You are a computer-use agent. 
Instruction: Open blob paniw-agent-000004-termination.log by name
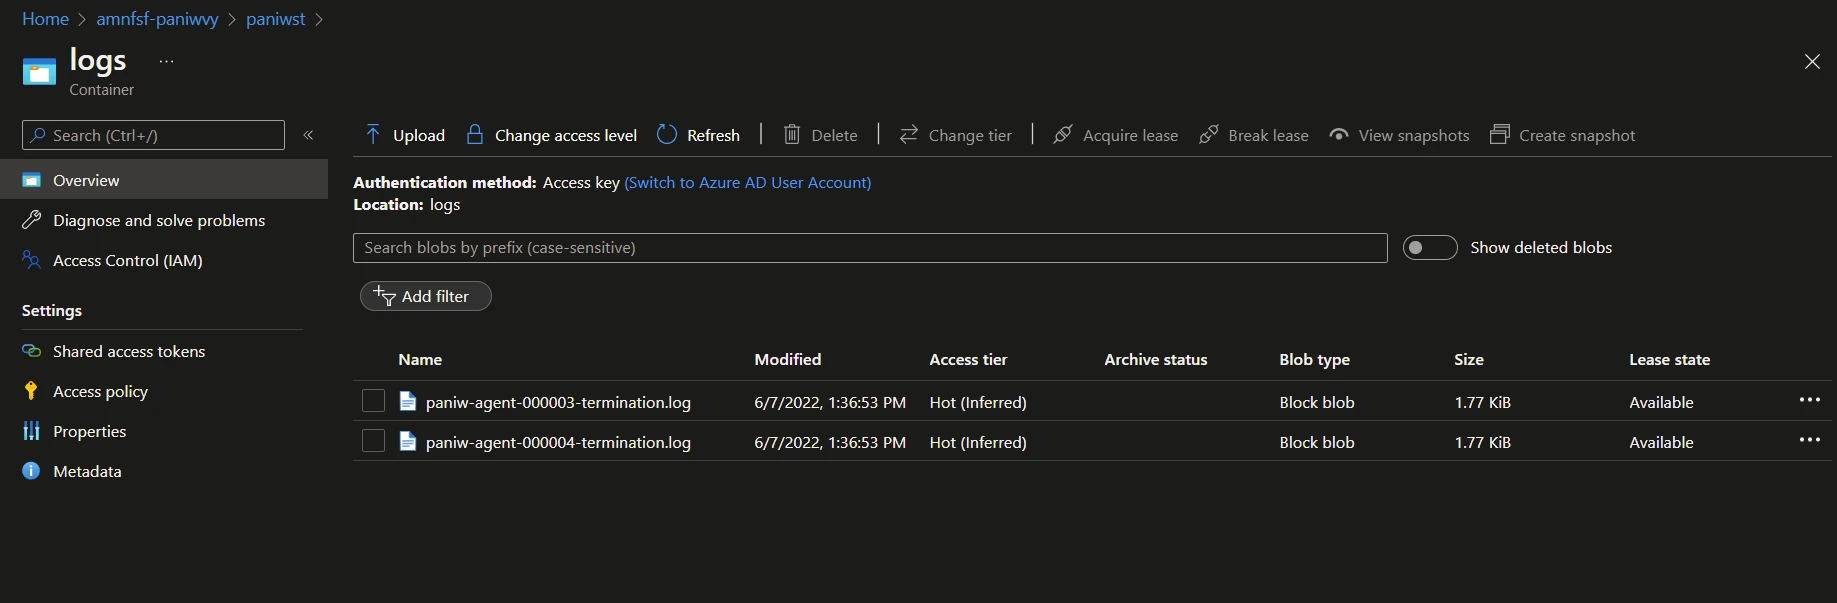click(x=558, y=442)
